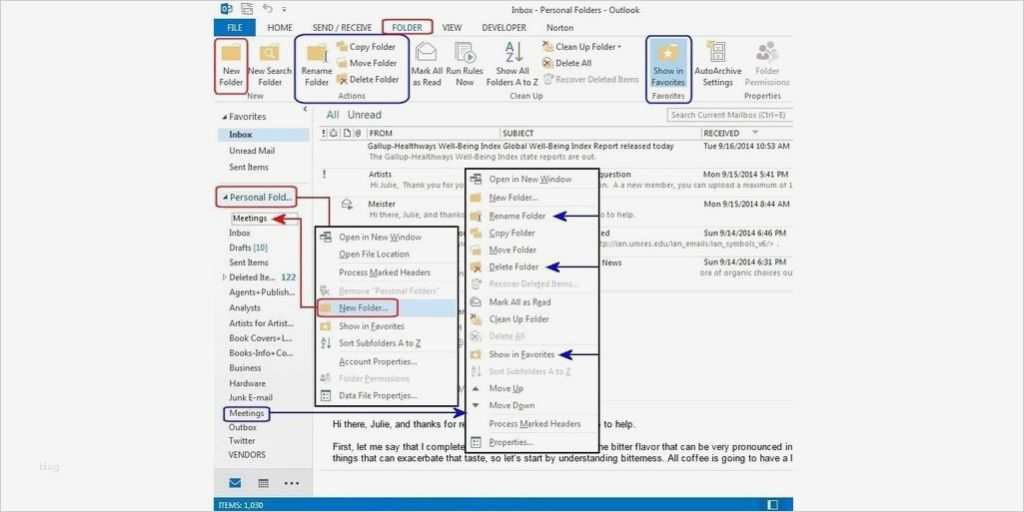Image resolution: width=1024 pixels, height=512 pixels.
Task: Open the DEVELOPER tab
Action: click(x=504, y=28)
